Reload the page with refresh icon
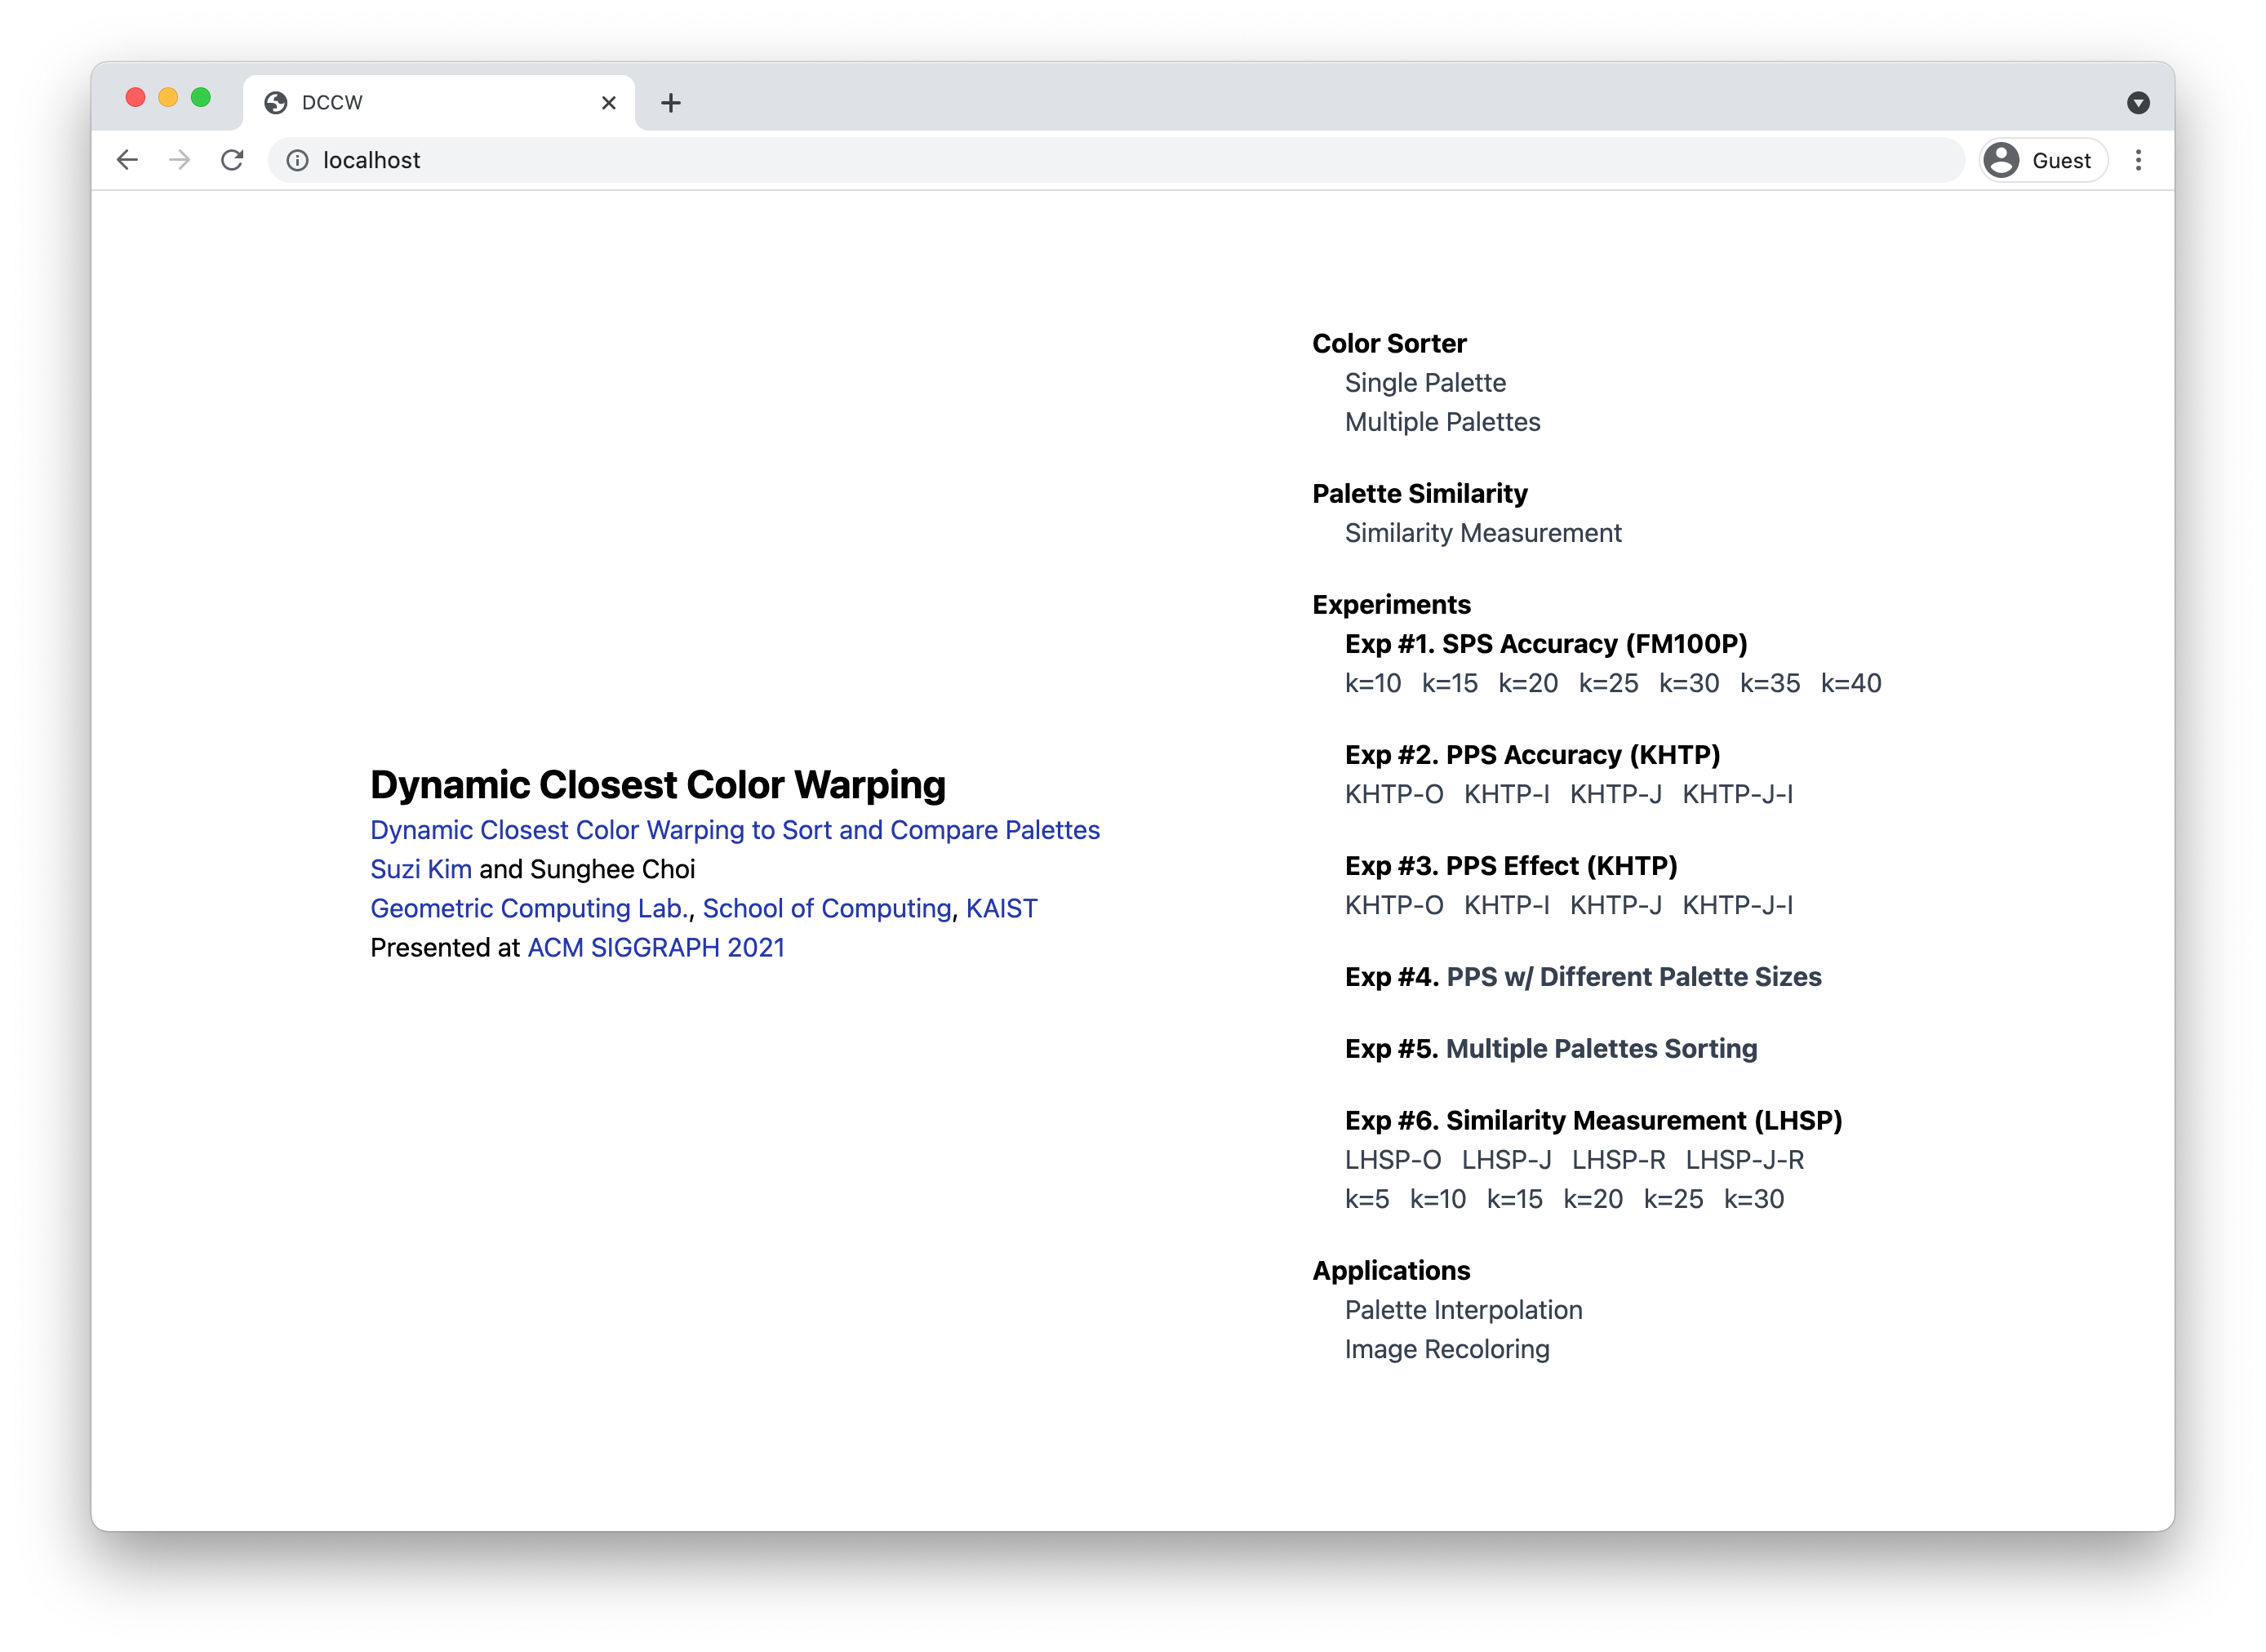Viewport: 2266px width, 1652px height. (x=232, y=160)
